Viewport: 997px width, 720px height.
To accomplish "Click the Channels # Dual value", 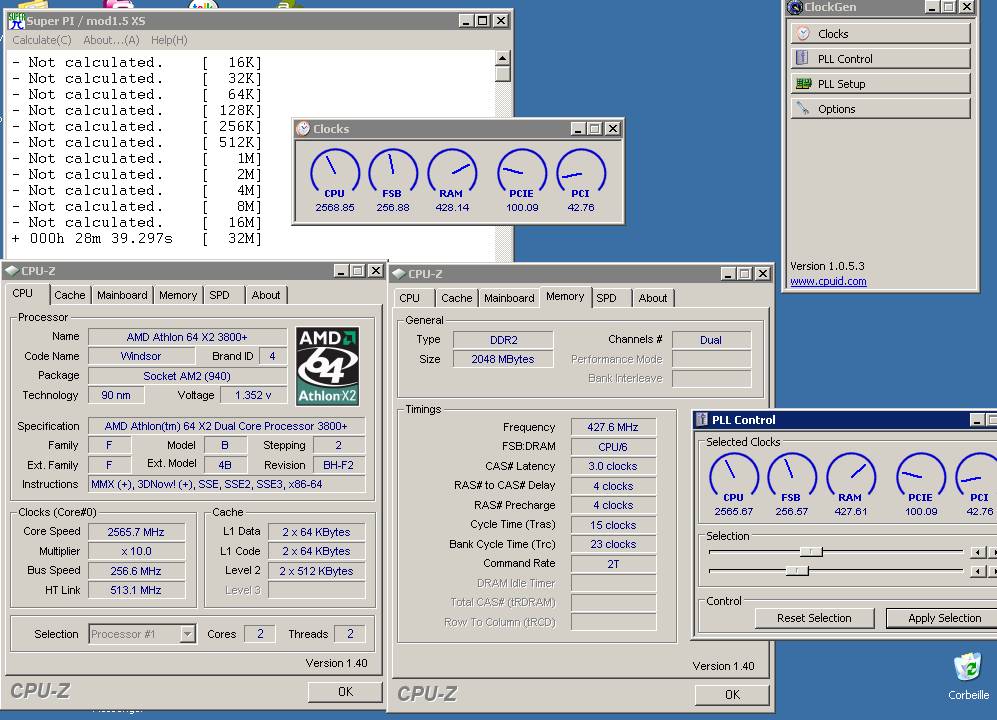I will point(711,340).
